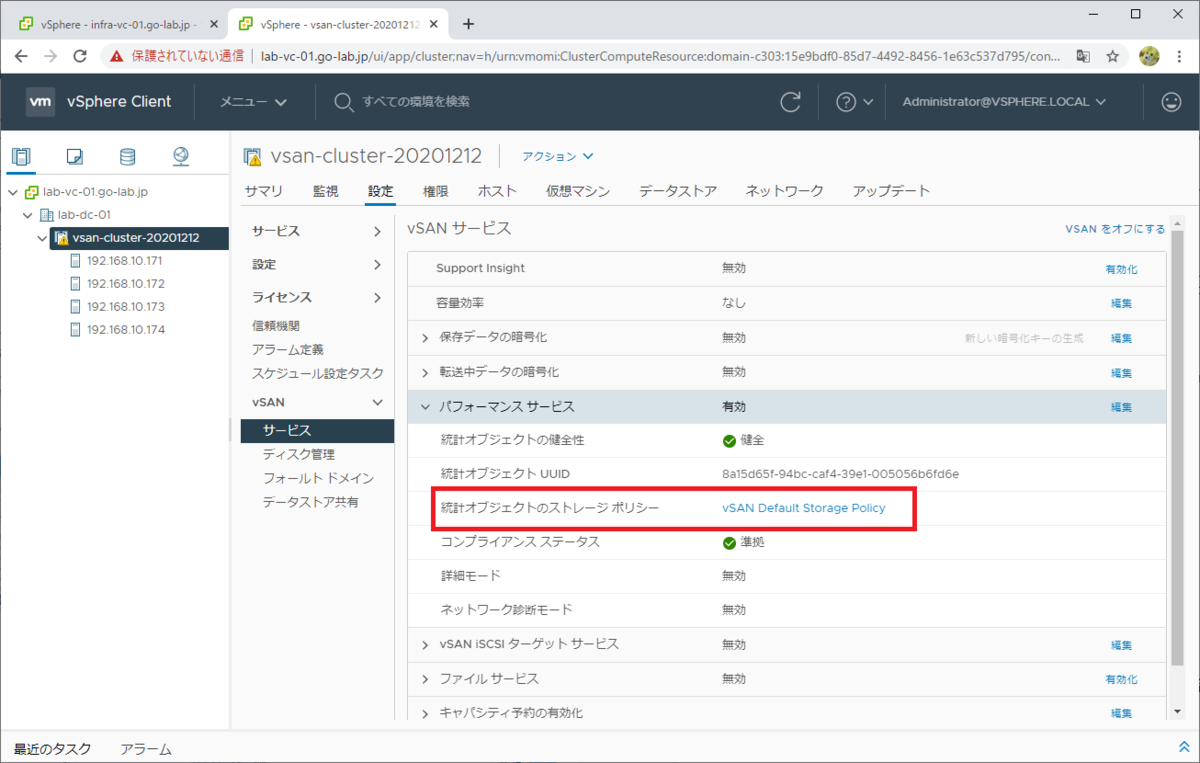Collapse the vsan-cluster-20201212 tree node
The image size is (1200, 763).
(x=42, y=238)
